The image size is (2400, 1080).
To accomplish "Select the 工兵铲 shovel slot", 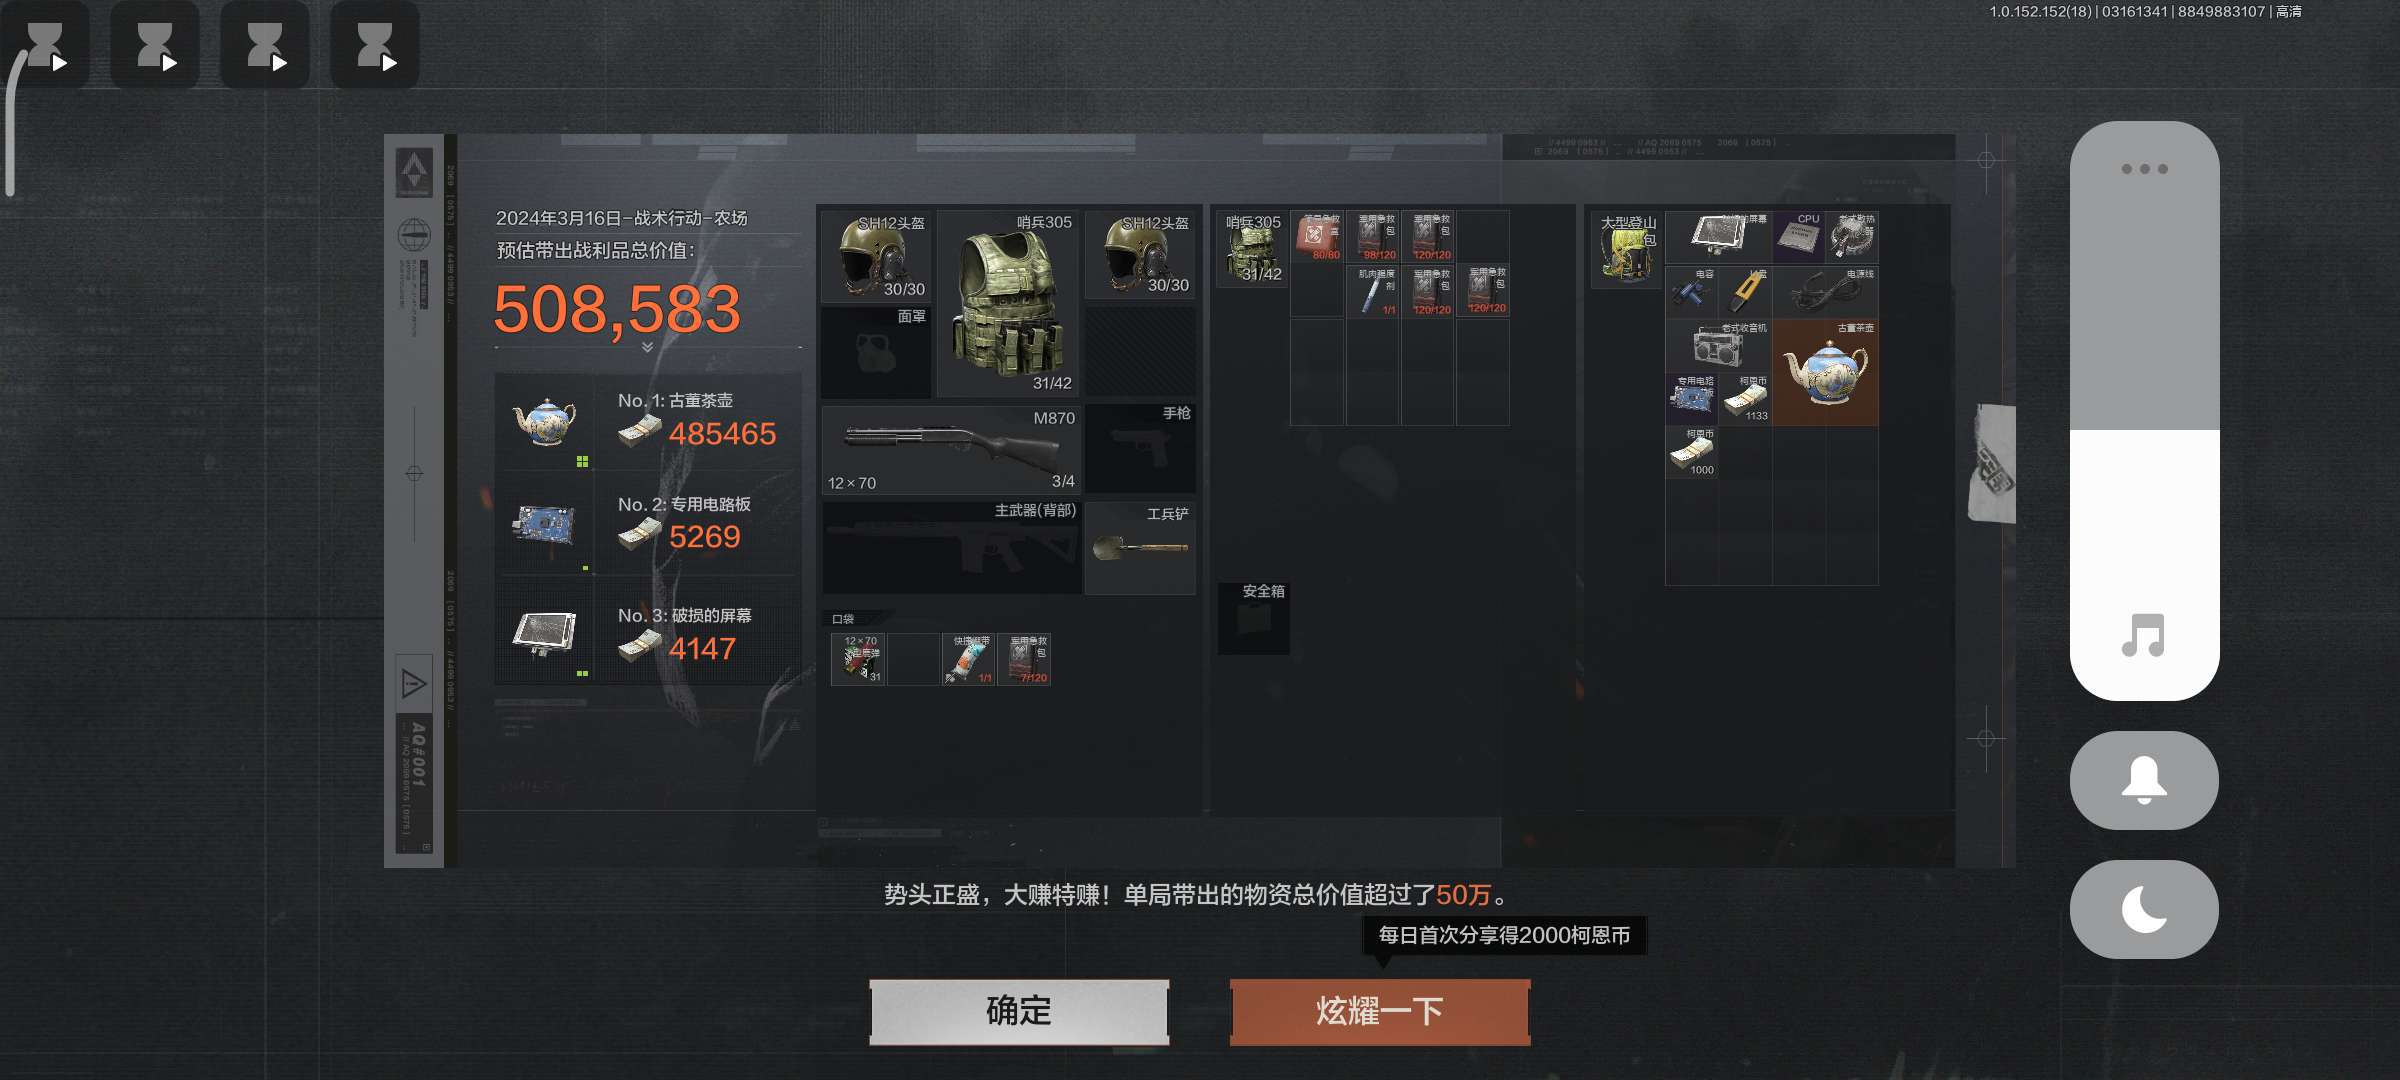I will click(x=1140, y=548).
